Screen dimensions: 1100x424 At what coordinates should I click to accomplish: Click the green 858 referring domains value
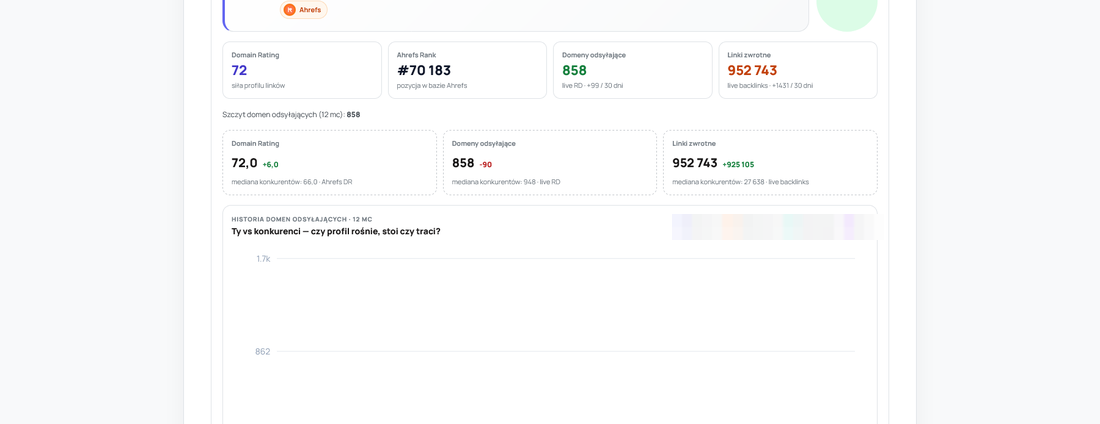point(575,70)
